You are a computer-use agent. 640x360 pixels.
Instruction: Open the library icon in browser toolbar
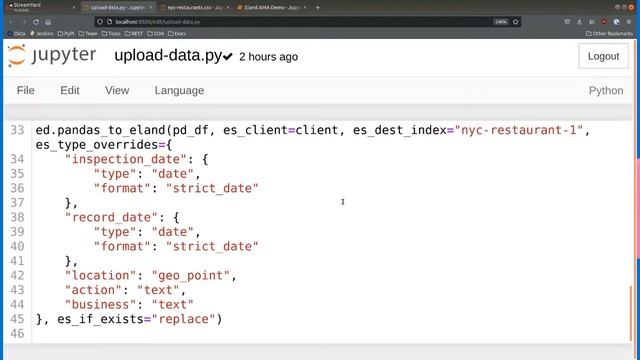tap(591, 22)
